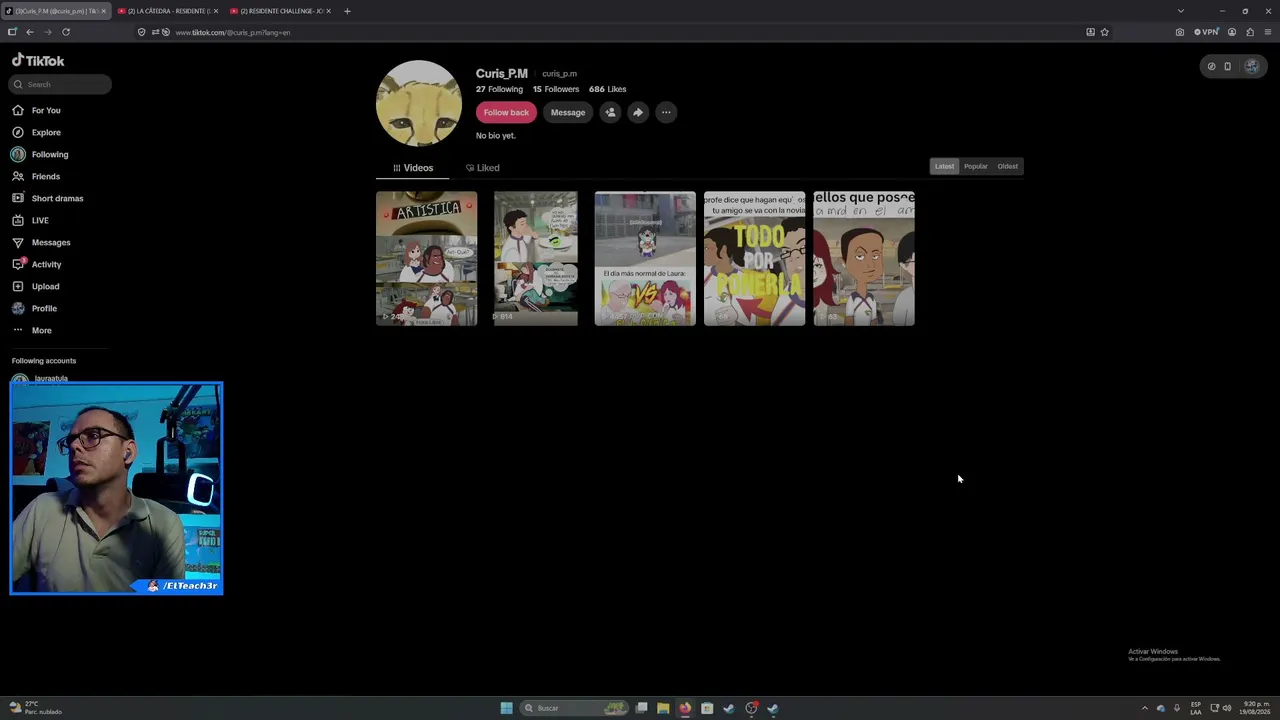Screen dimensions: 1280x720
Task: Click the browser address bar URL
Action: click(233, 32)
